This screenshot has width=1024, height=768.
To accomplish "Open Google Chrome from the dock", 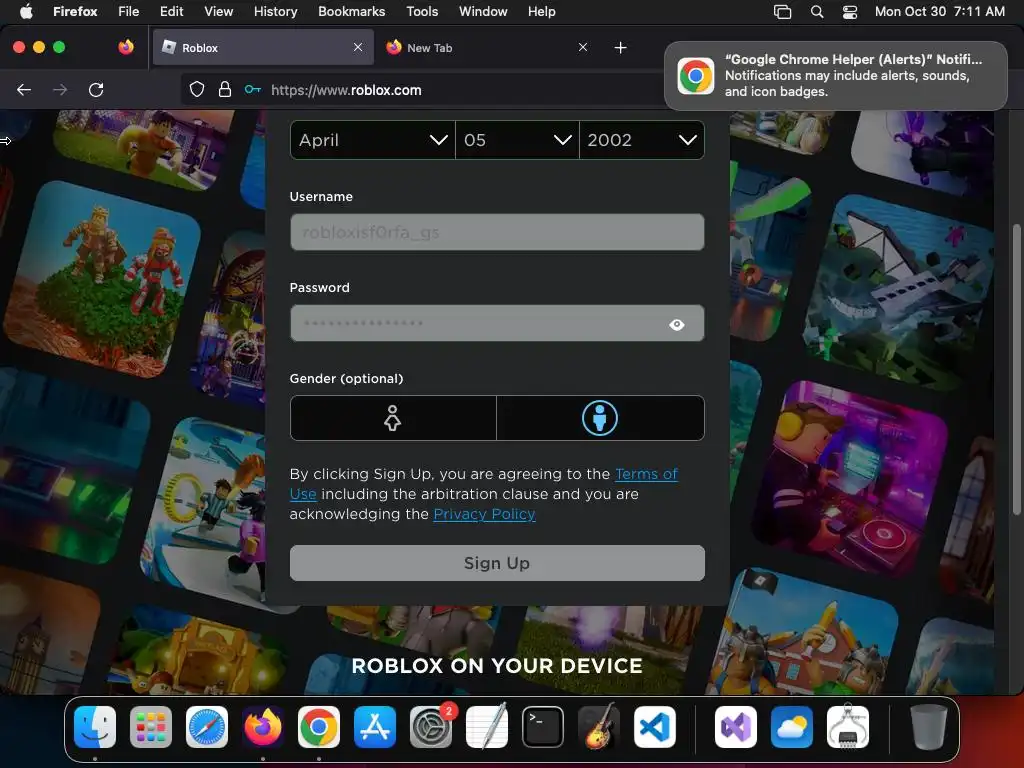I will (x=319, y=727).
